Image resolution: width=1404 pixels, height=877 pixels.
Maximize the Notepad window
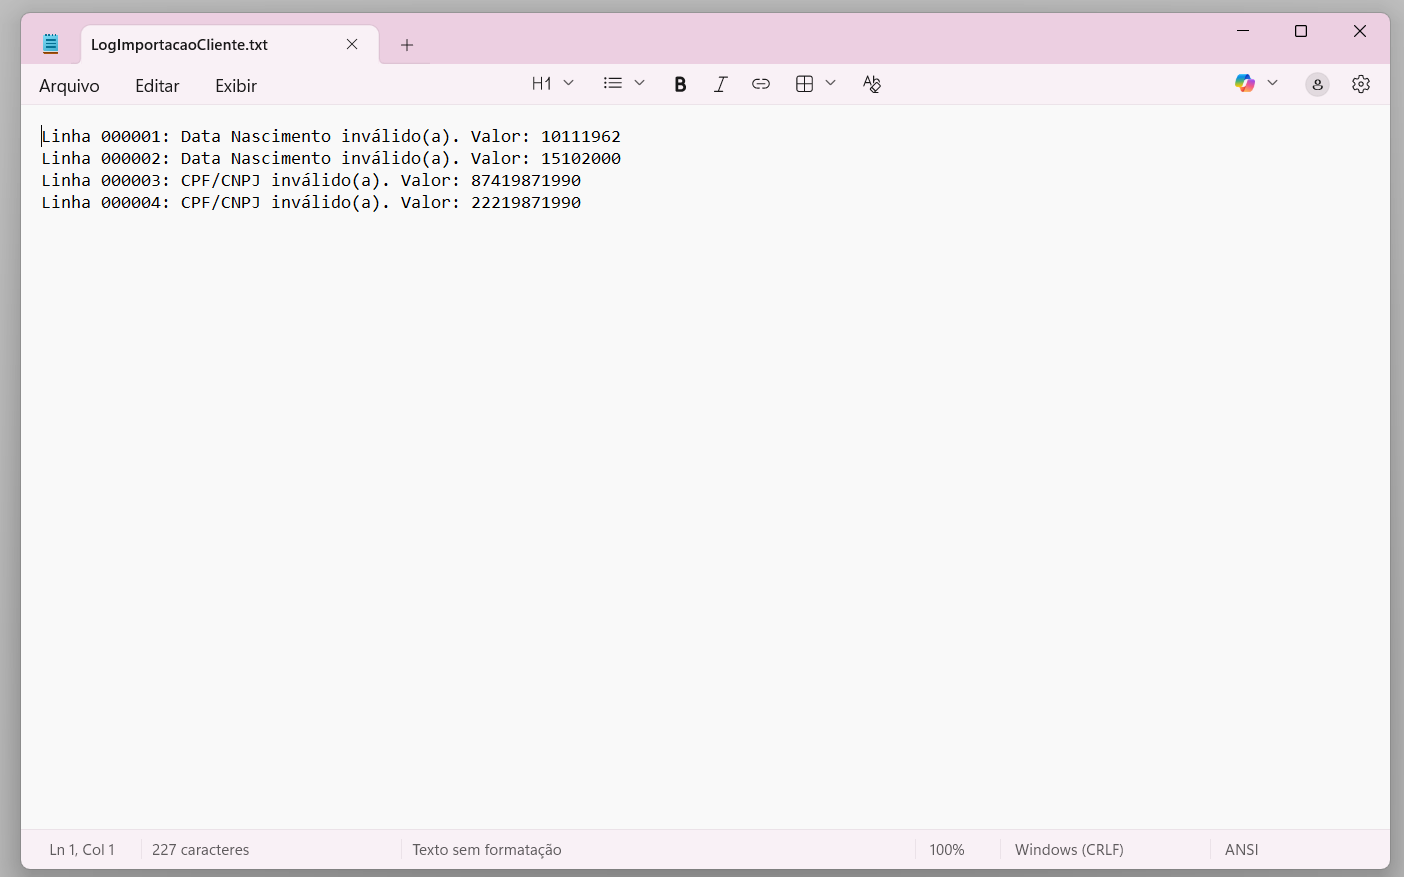[1301, 31]
